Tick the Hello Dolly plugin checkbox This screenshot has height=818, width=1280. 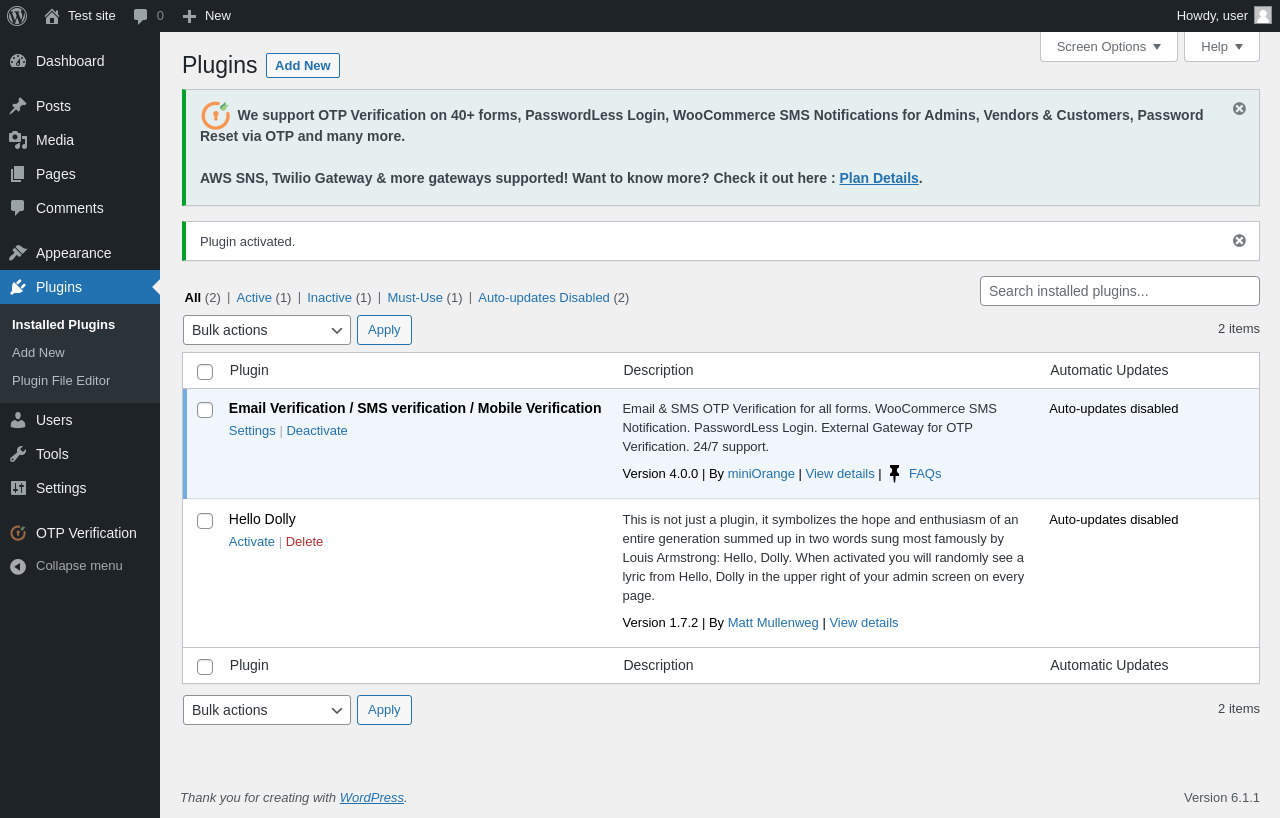(x=205, y=521)
